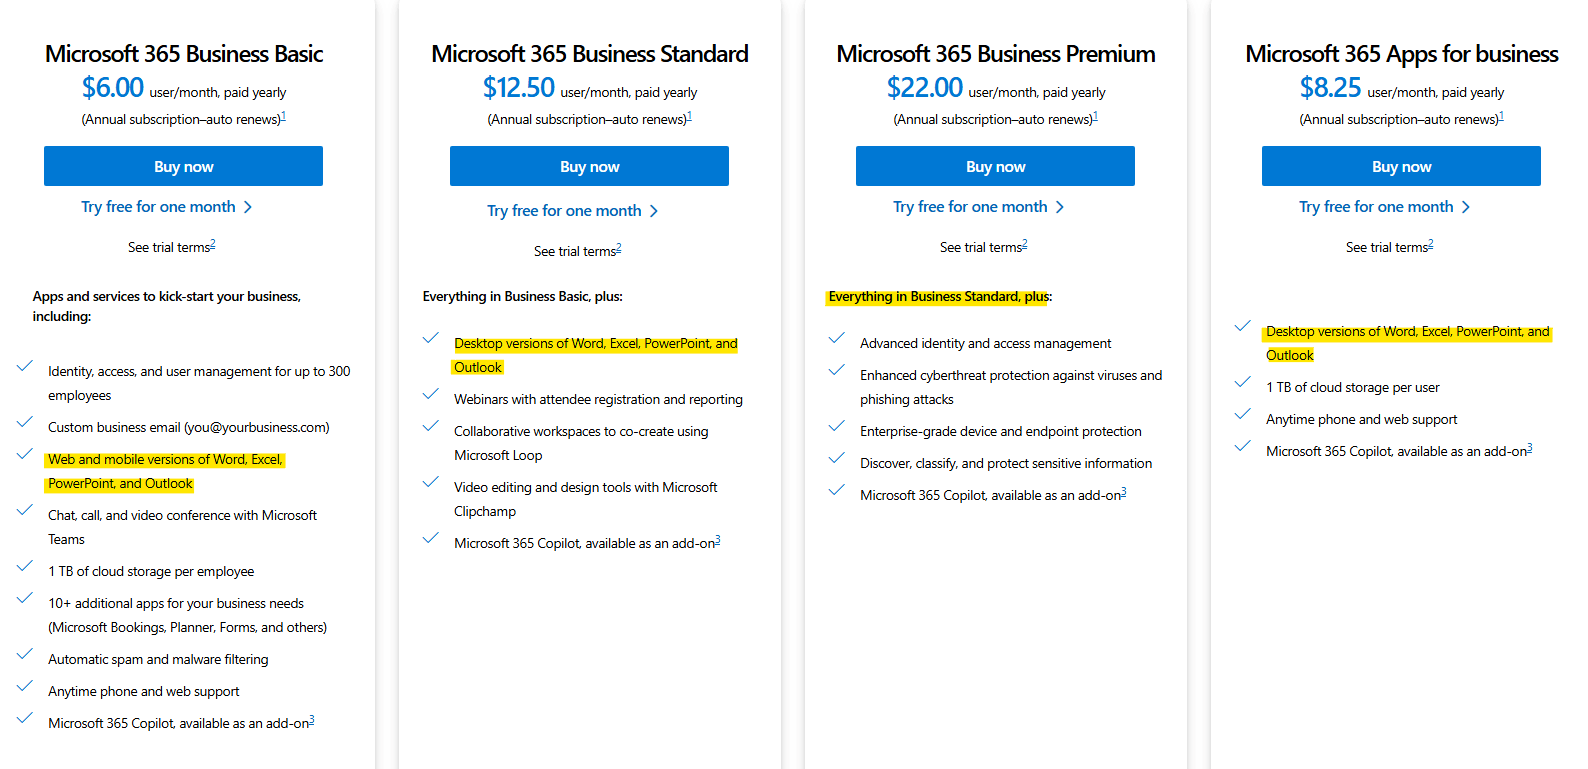Click Buy now for Business Basic
The width and height of the screenshot is (1588, 769).
tap(183, 166)
